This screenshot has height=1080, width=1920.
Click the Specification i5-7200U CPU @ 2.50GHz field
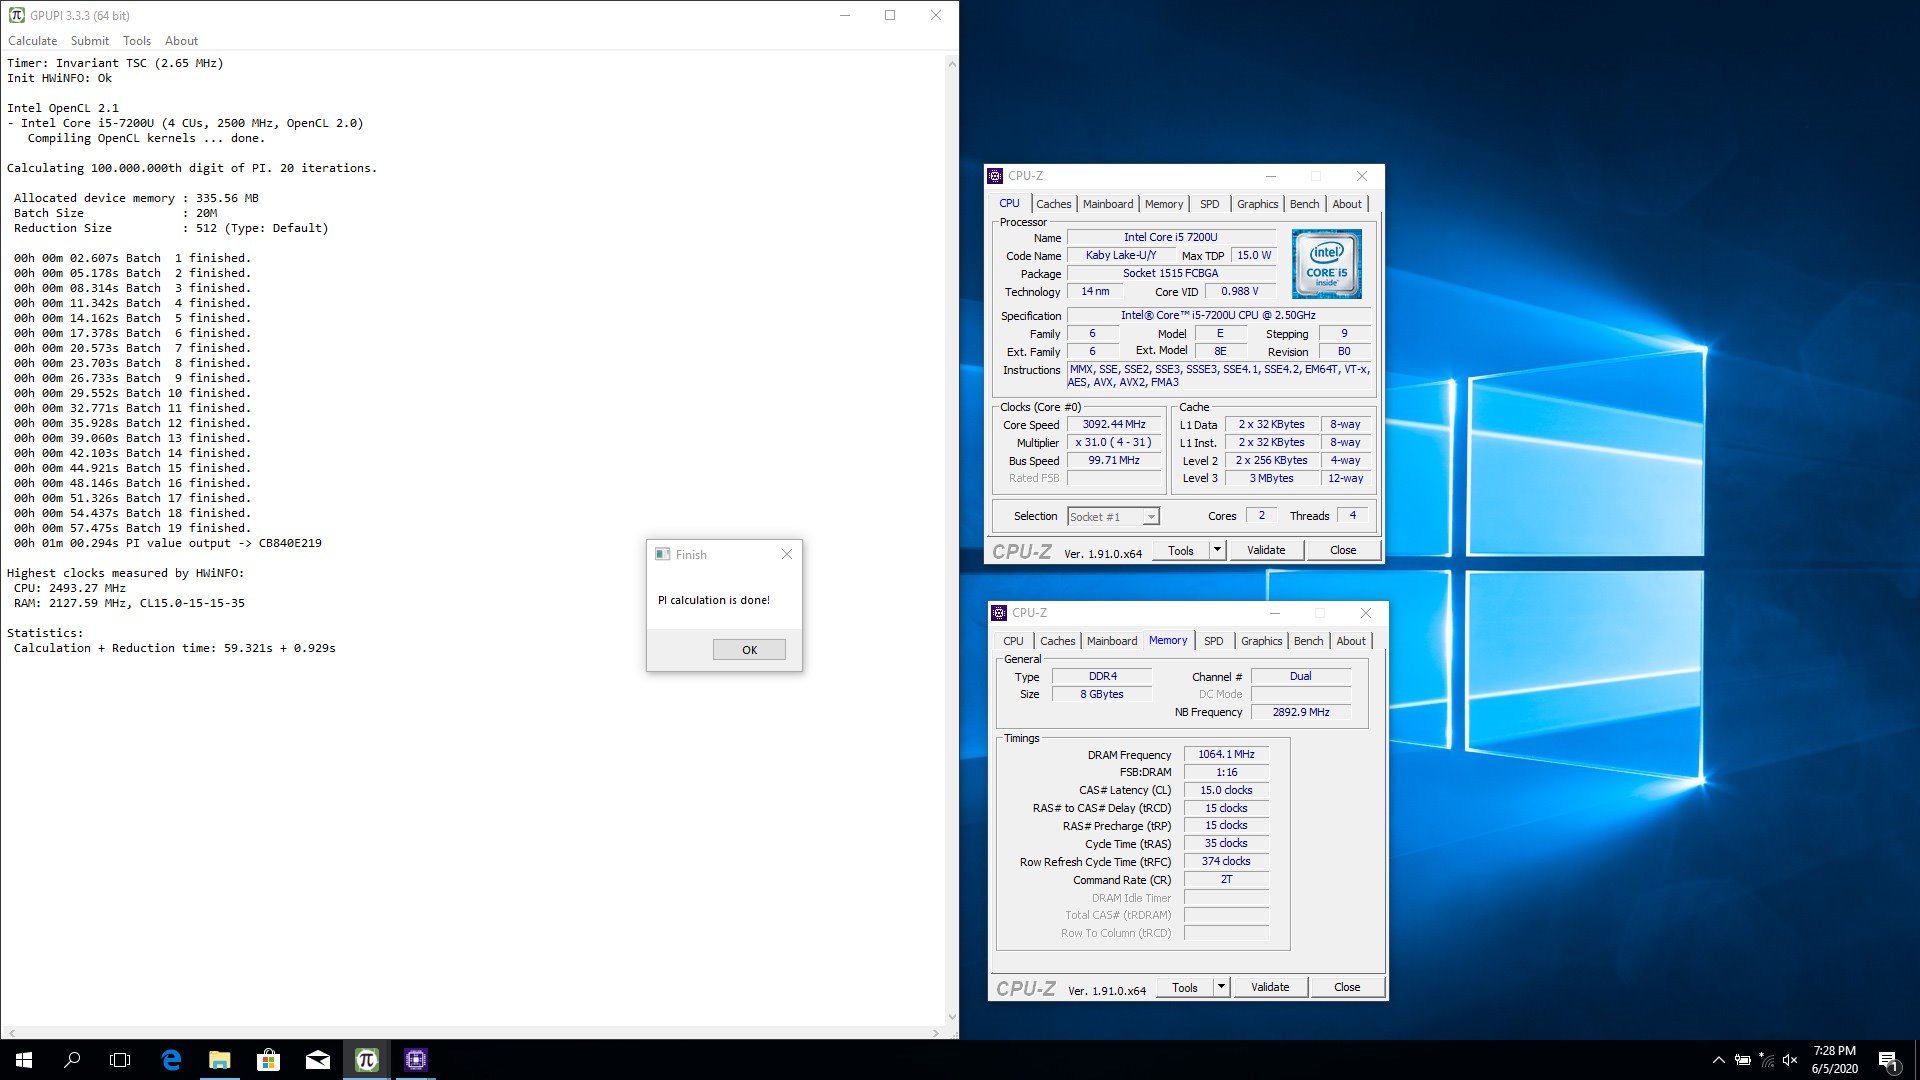coord(1218,316)
